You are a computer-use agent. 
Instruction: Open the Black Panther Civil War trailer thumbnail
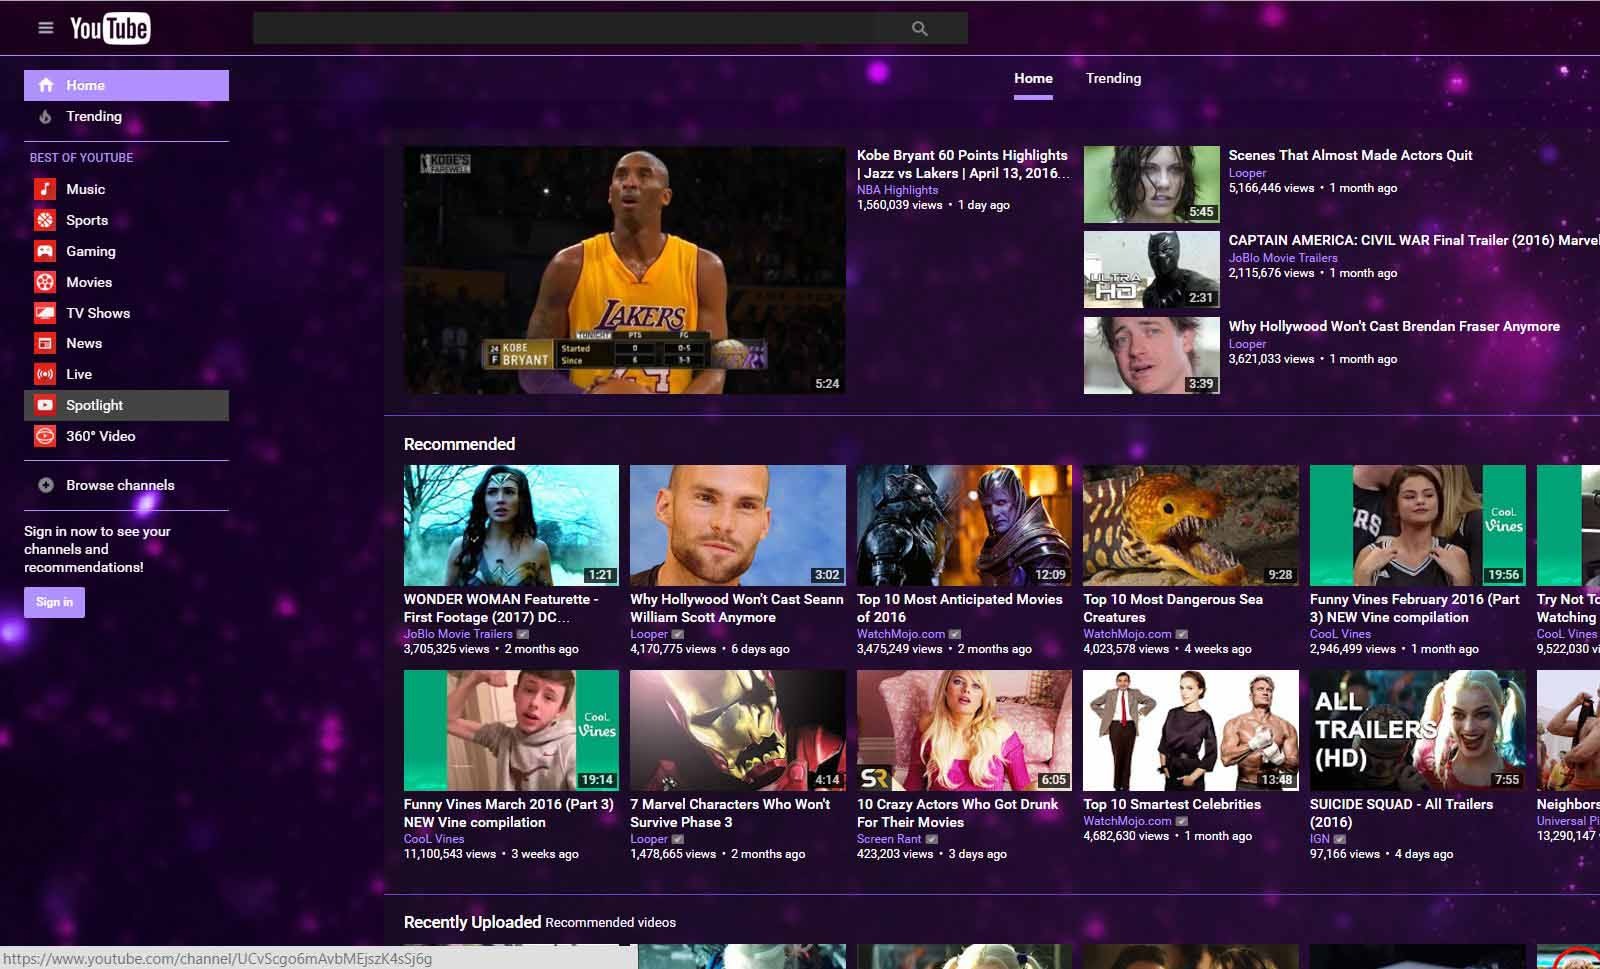coord(1152,270)
